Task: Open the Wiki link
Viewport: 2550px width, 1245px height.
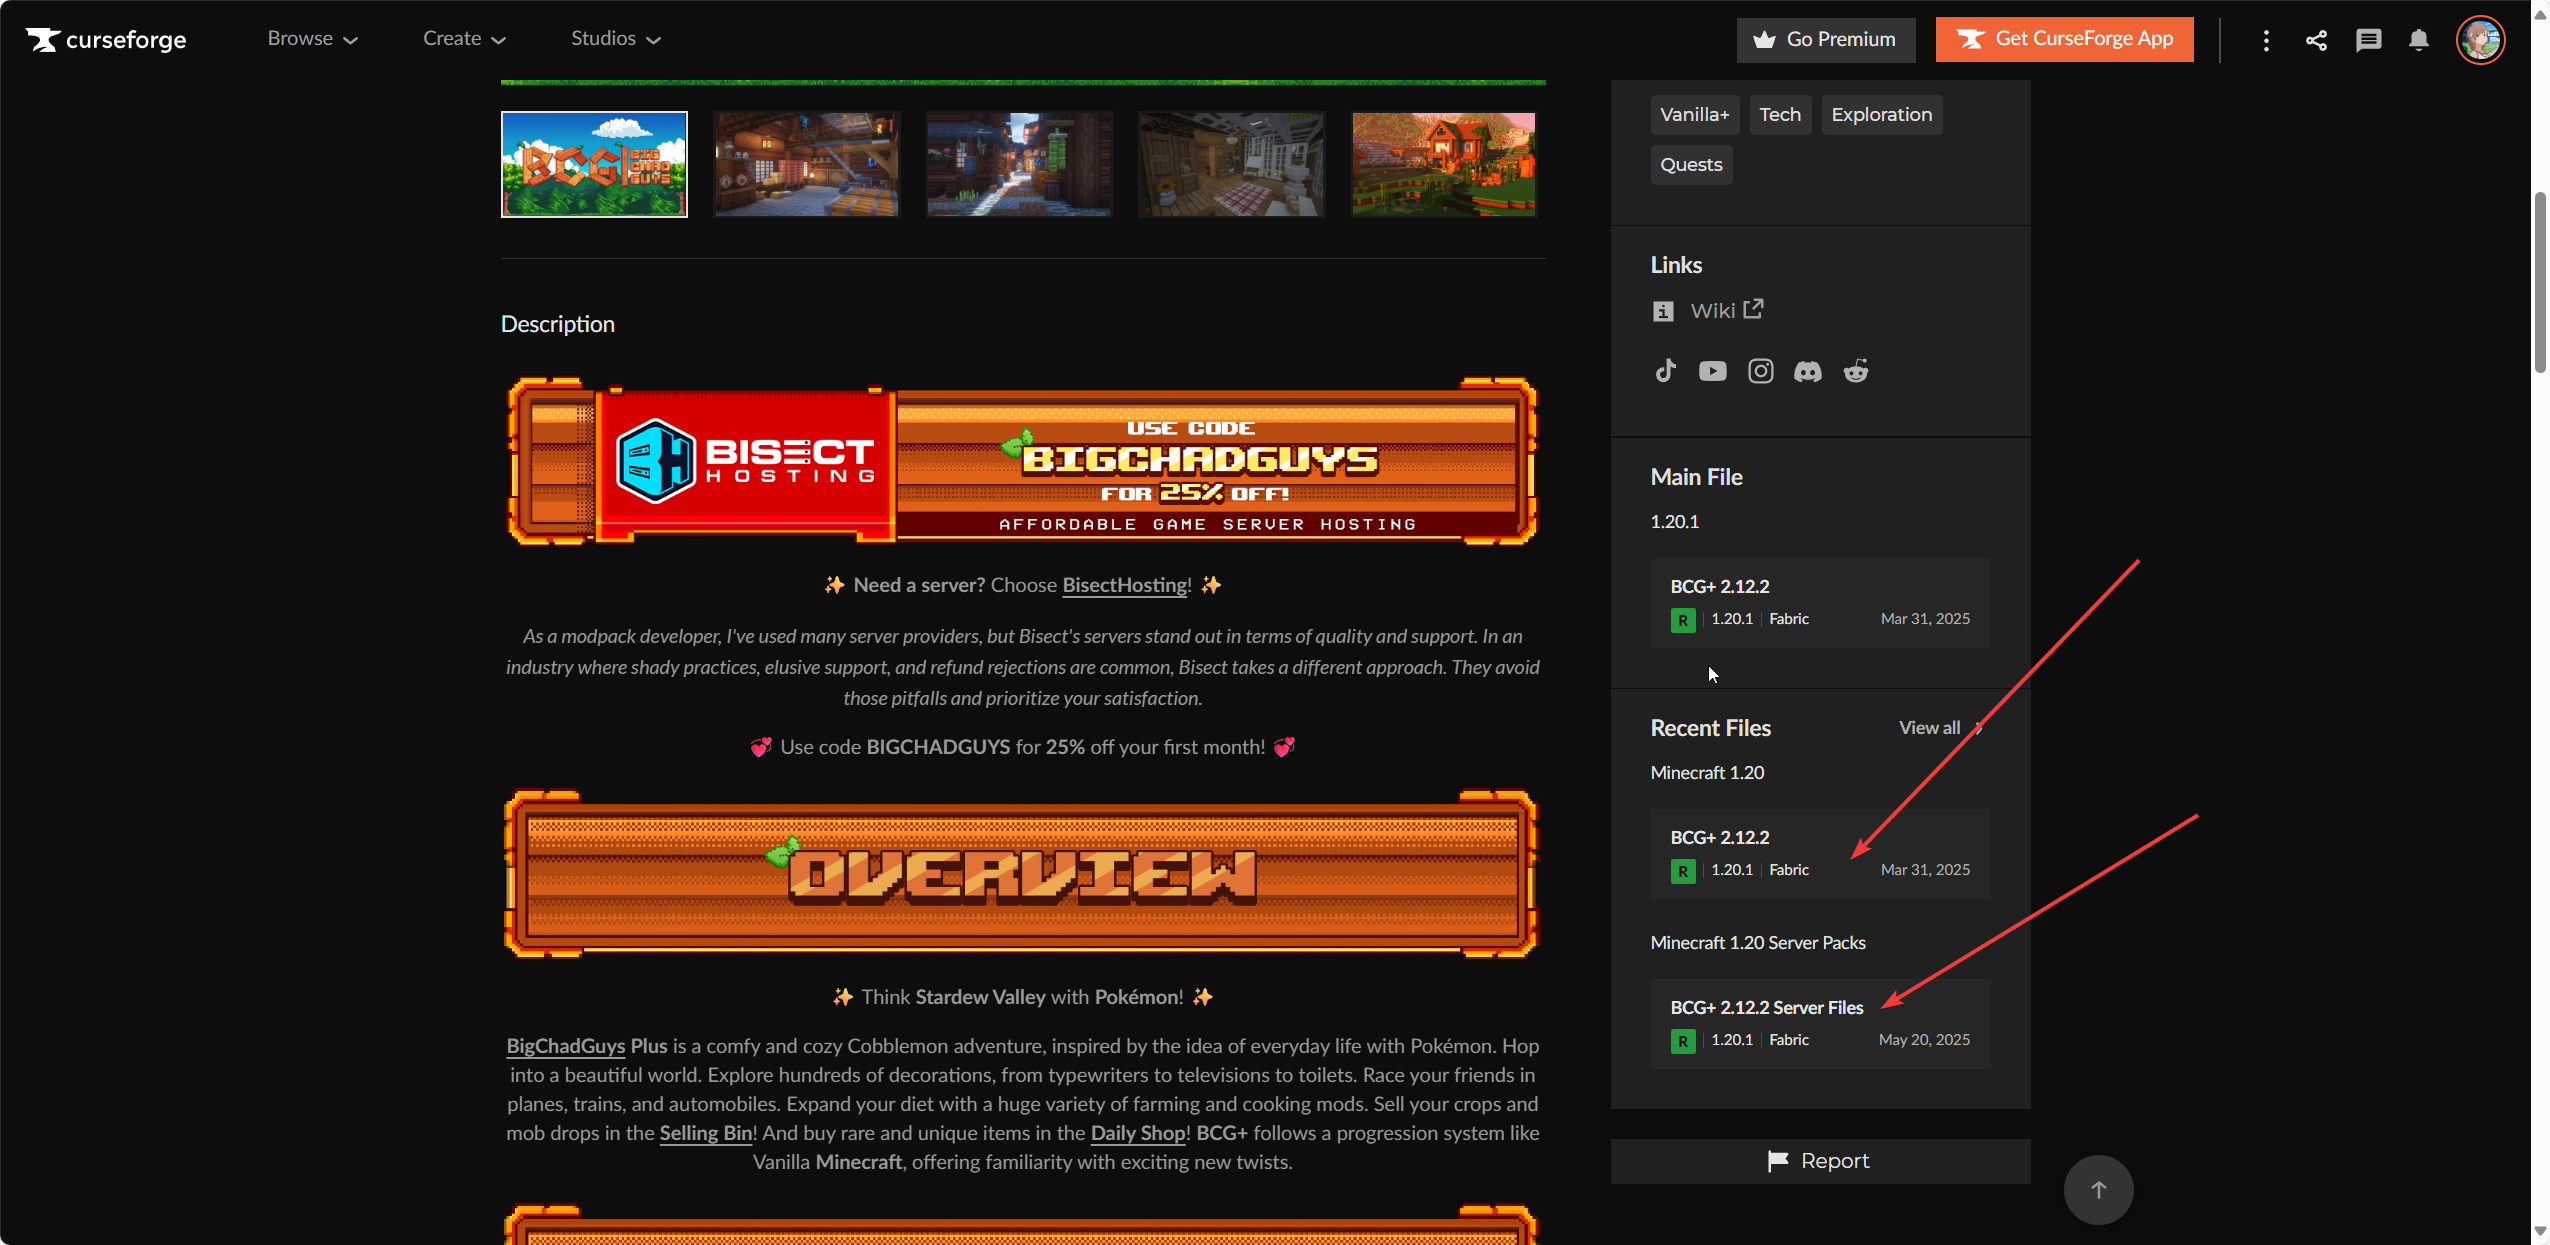Action: 1712,311
